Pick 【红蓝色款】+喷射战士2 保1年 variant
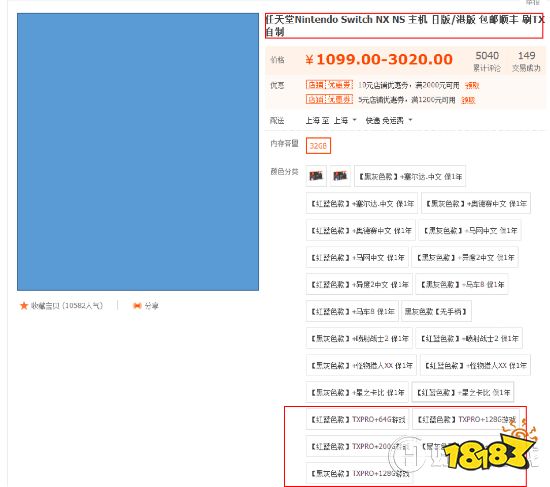Image resolution: width=550 pixels, height=487 pixels. 469,338
